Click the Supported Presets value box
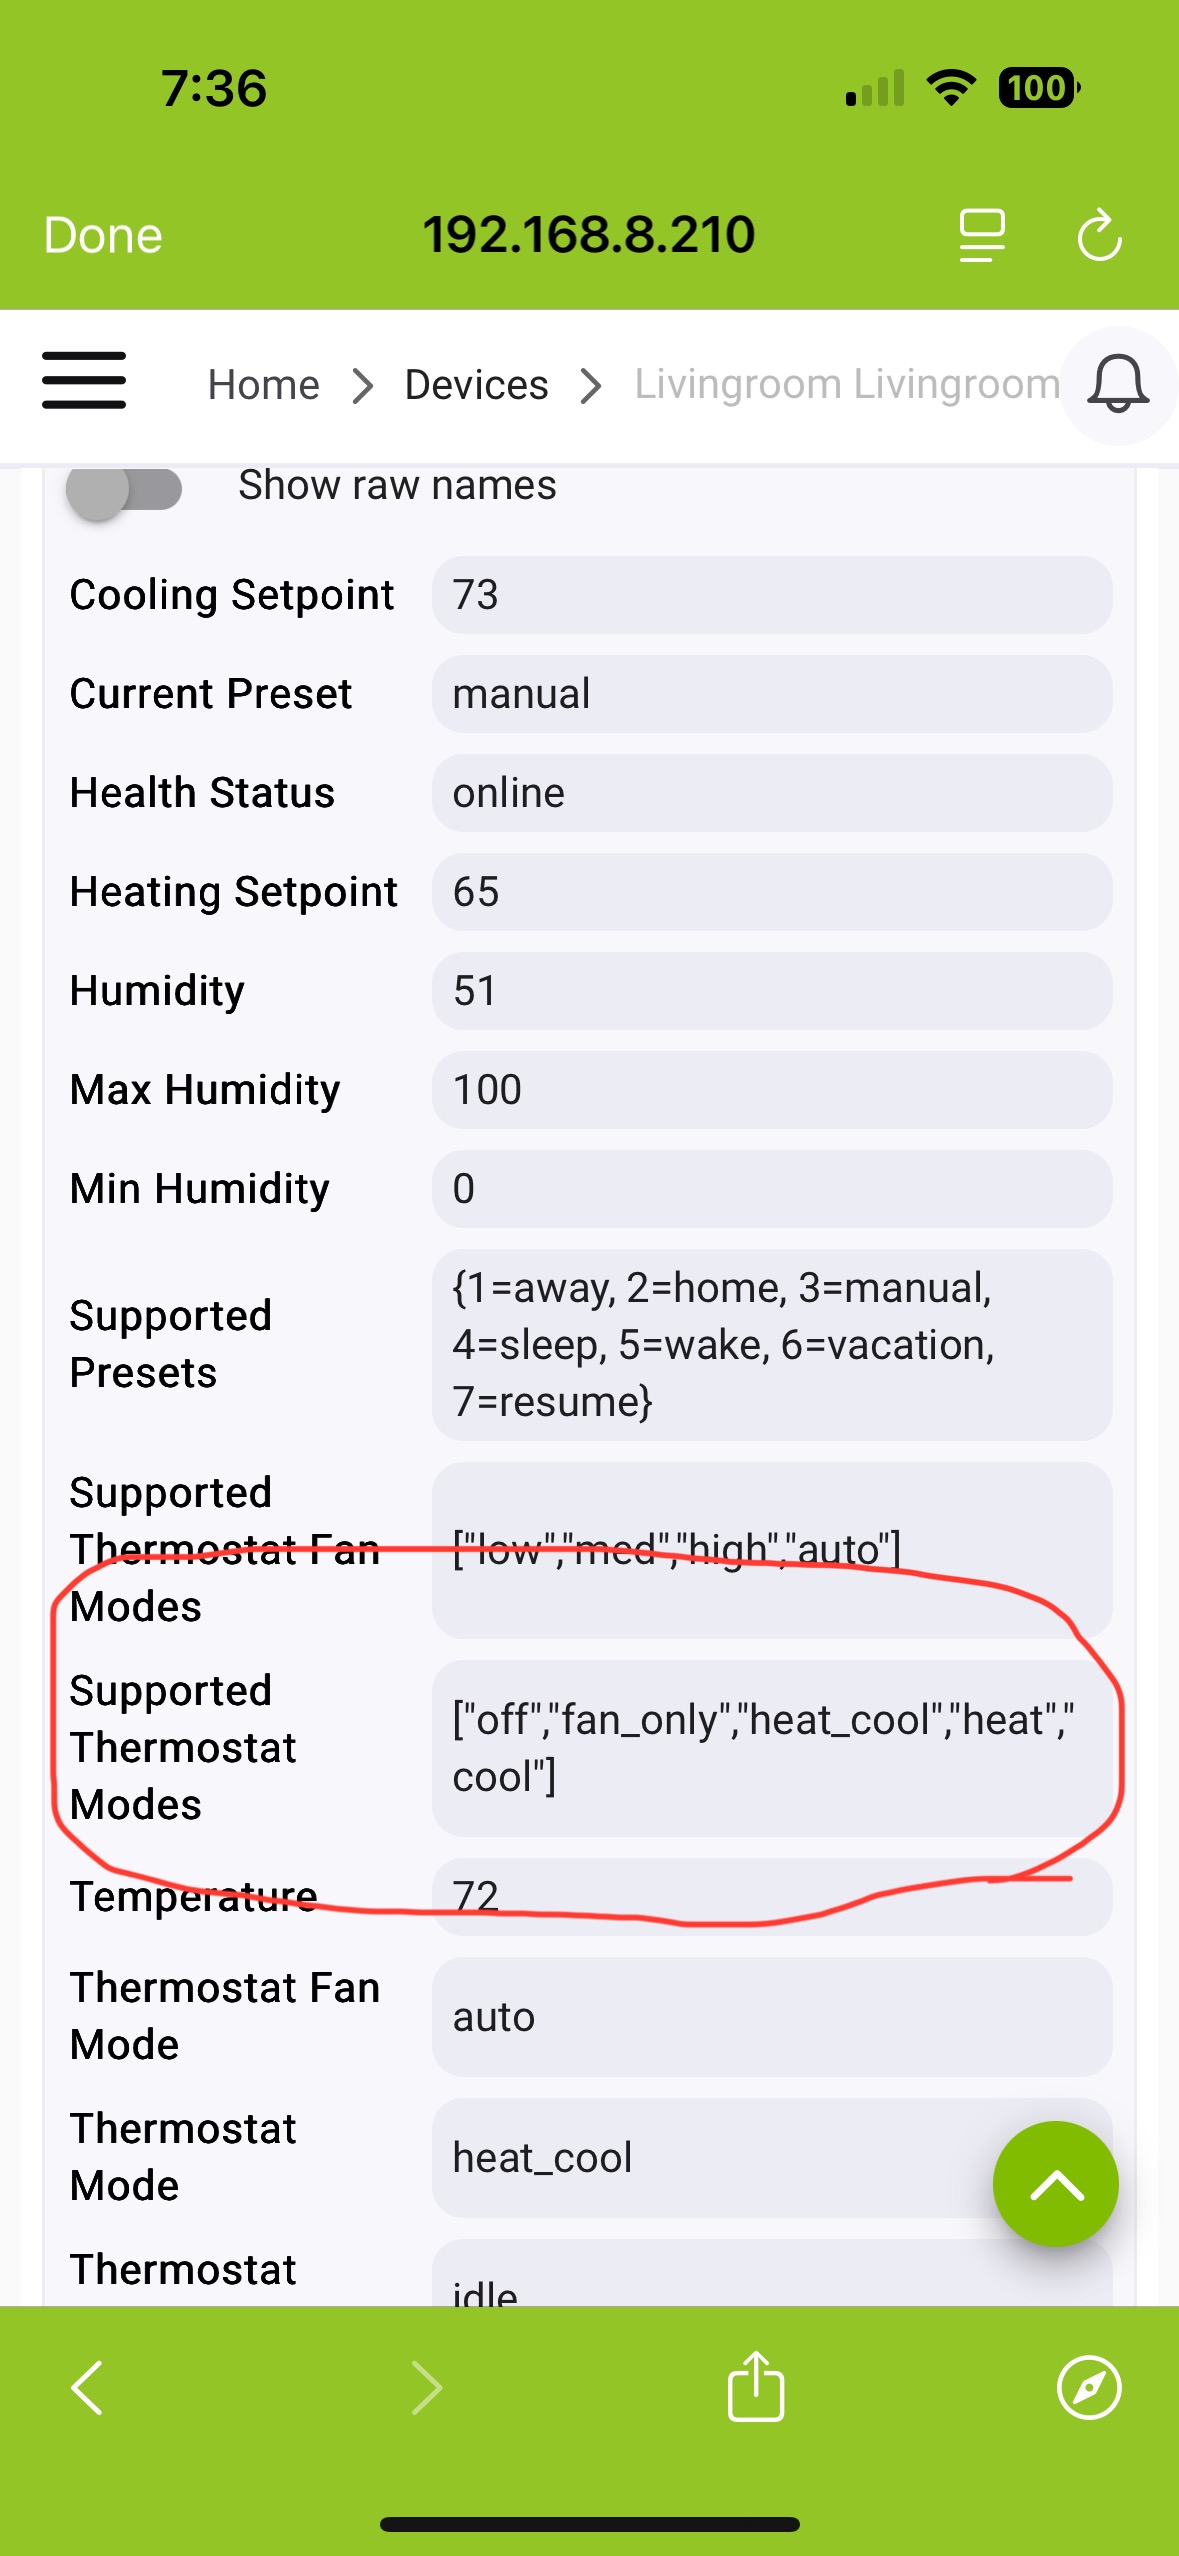Viewport: 1179px width, 2556px height. coord(772,1345)
